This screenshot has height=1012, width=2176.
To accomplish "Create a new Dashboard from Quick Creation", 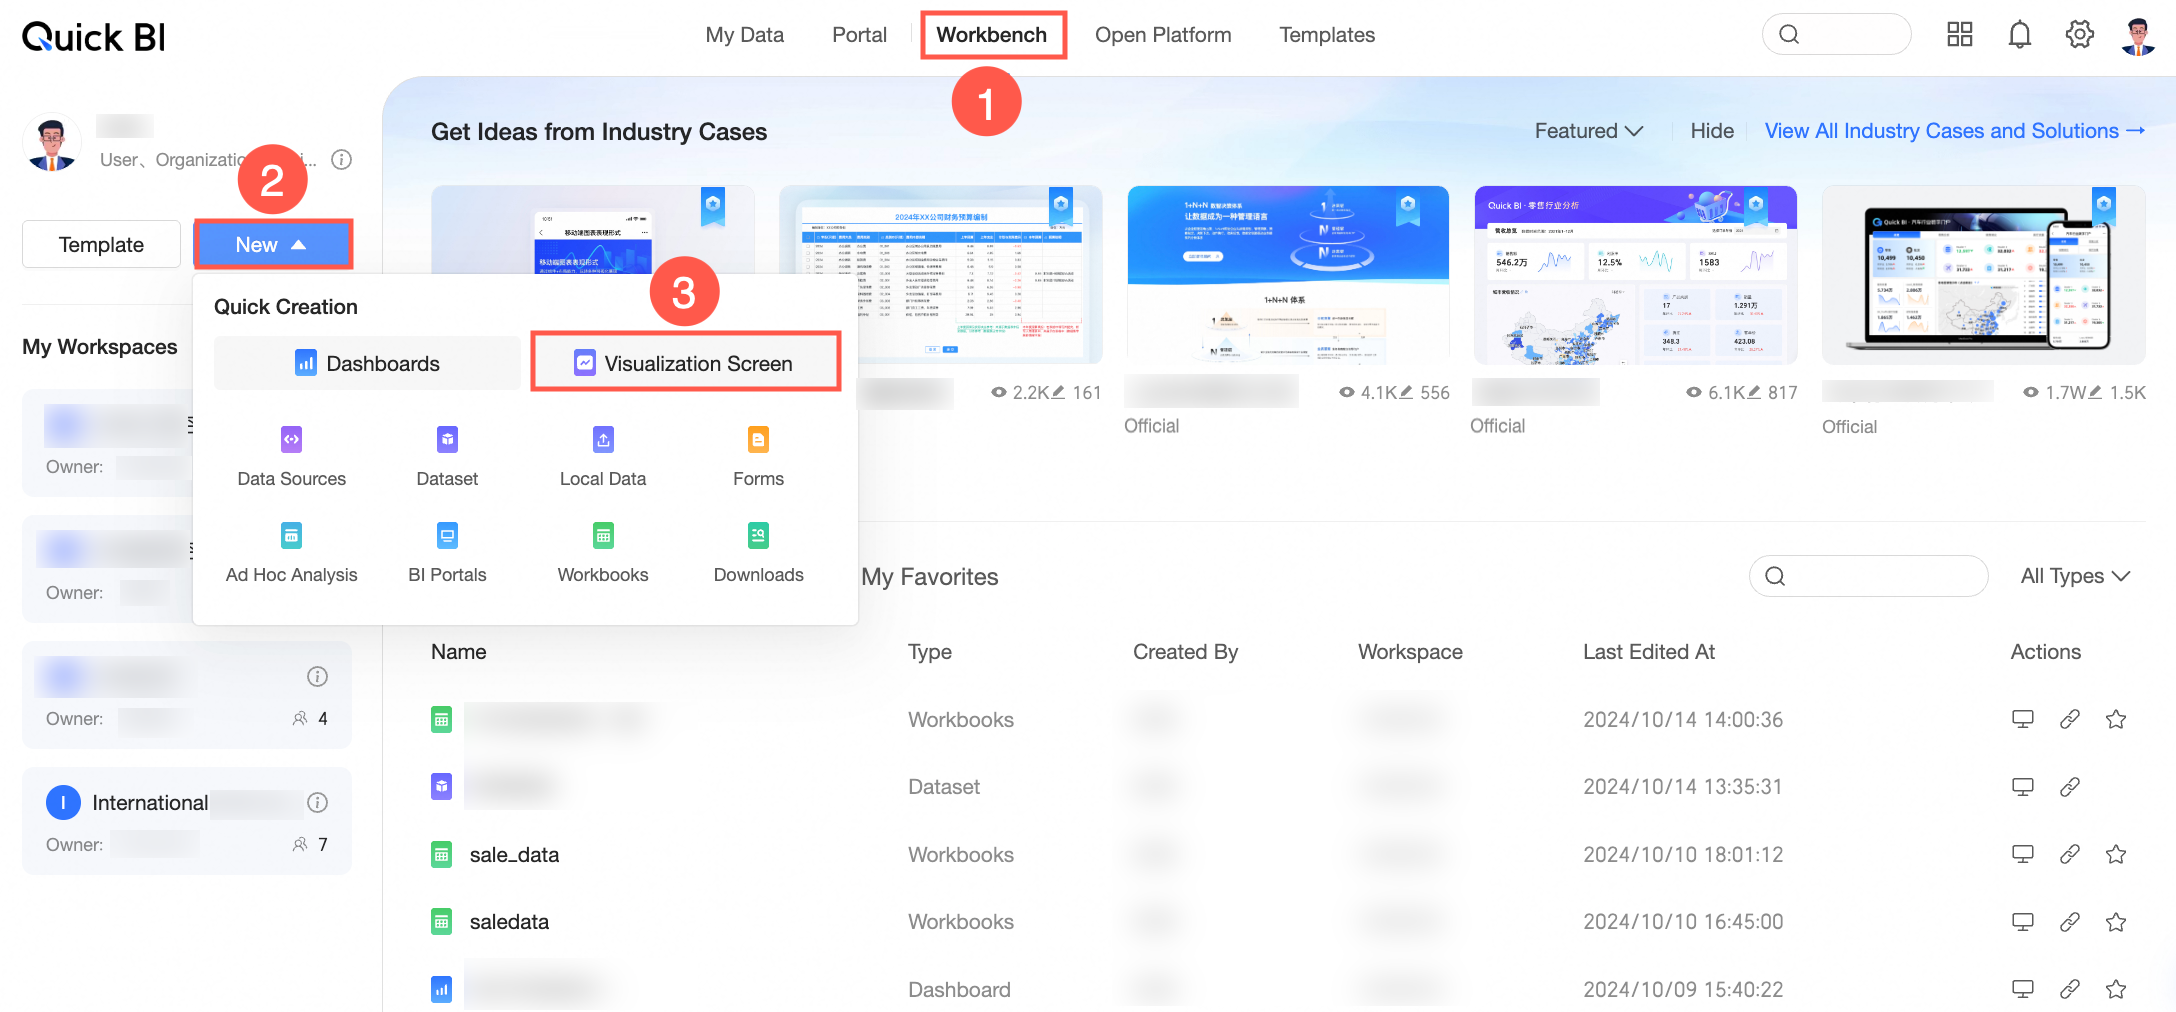I will coord(367,363).
